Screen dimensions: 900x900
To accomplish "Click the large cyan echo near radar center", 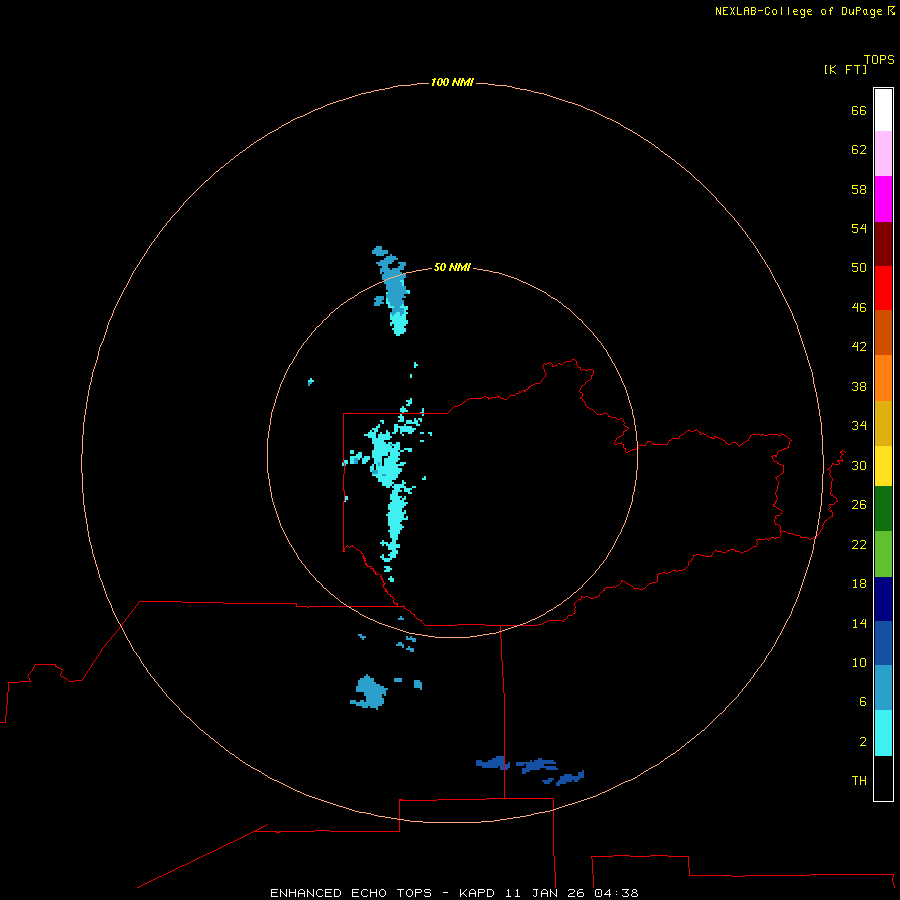I will pyautogui.click(x=388, y=459).
